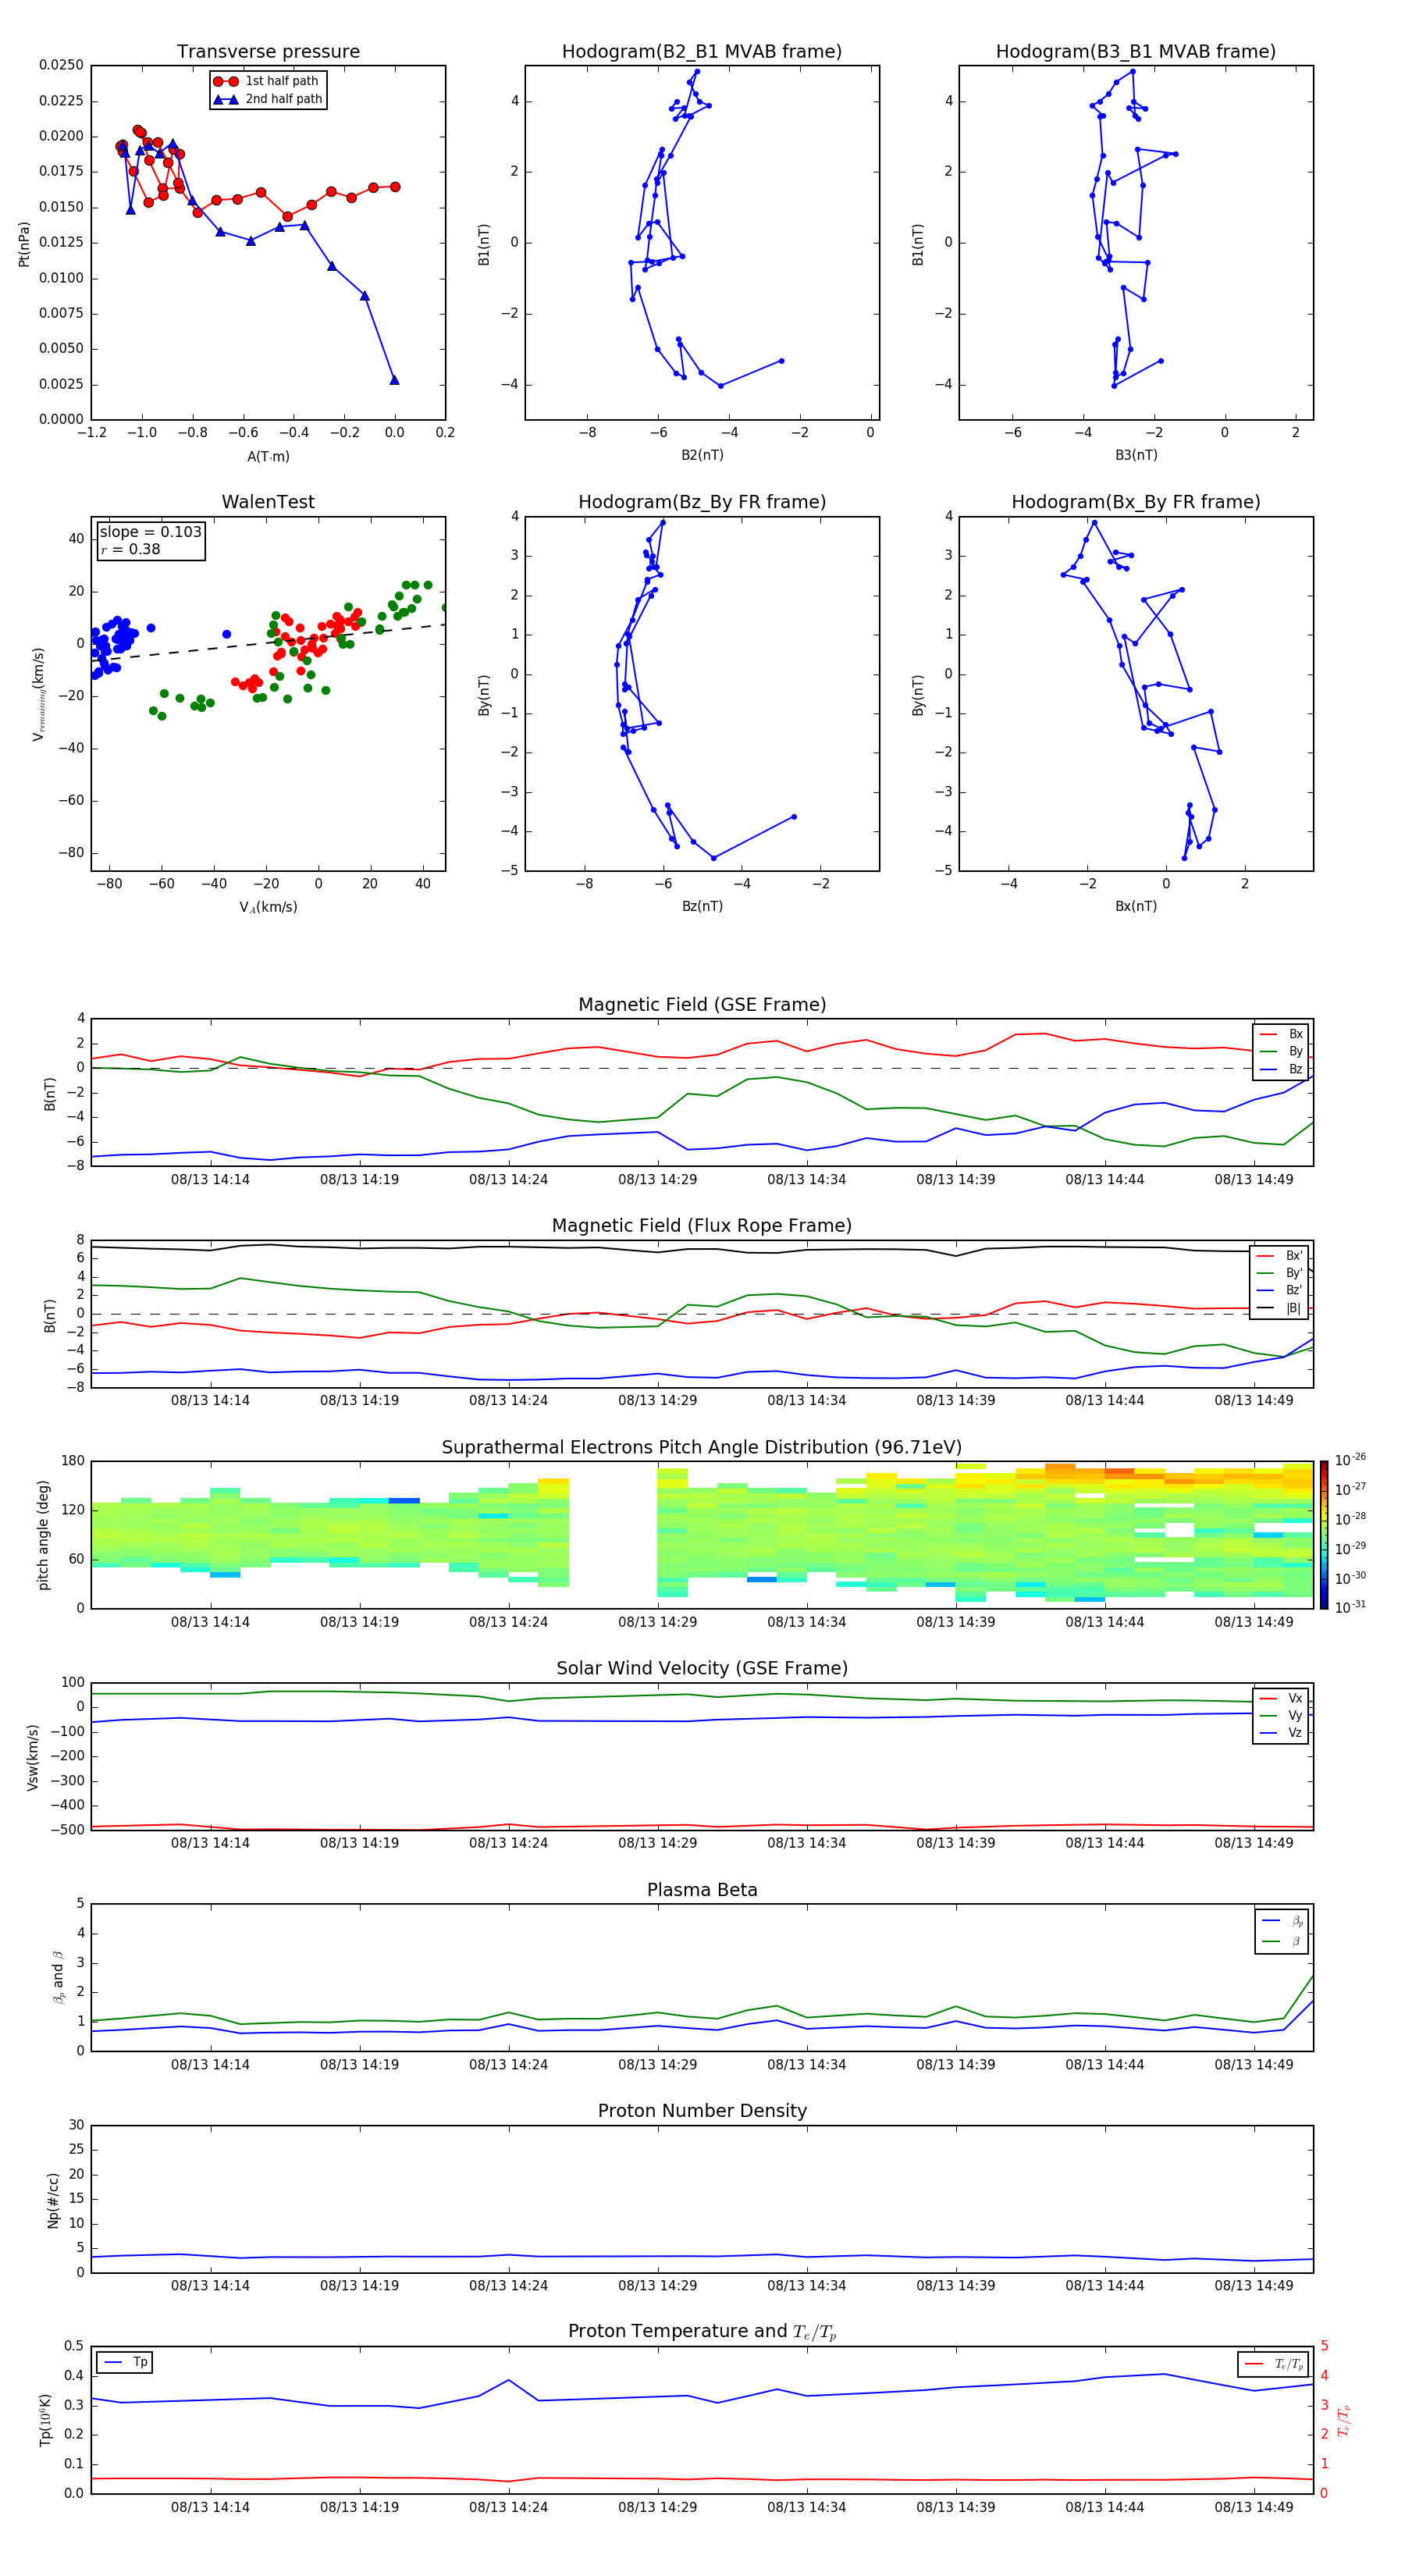Click the 'Transverse pressure' plot title
Viewport: 1405px width, 2576px height.
tap(268, 52)
